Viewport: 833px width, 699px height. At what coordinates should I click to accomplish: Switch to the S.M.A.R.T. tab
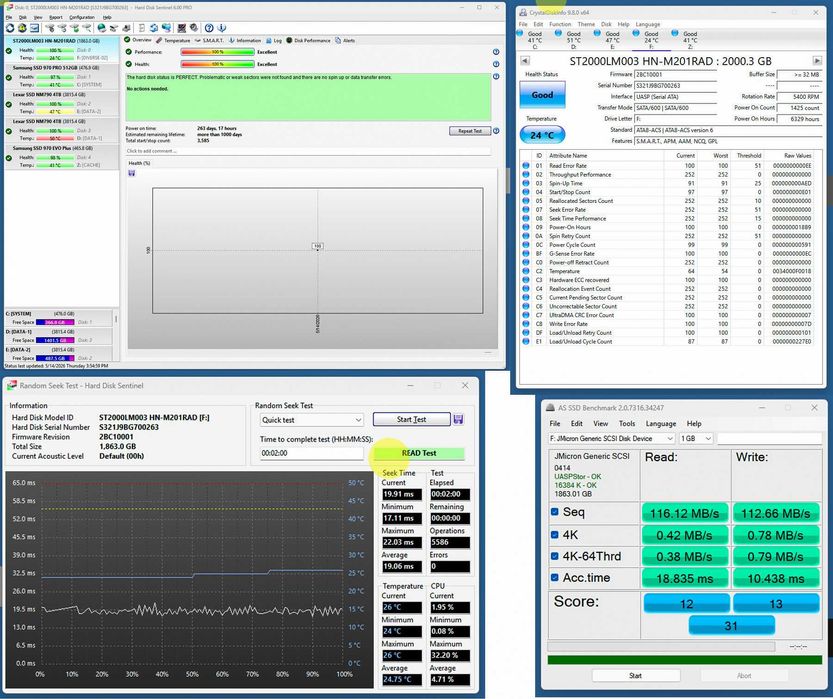point(209,40)
